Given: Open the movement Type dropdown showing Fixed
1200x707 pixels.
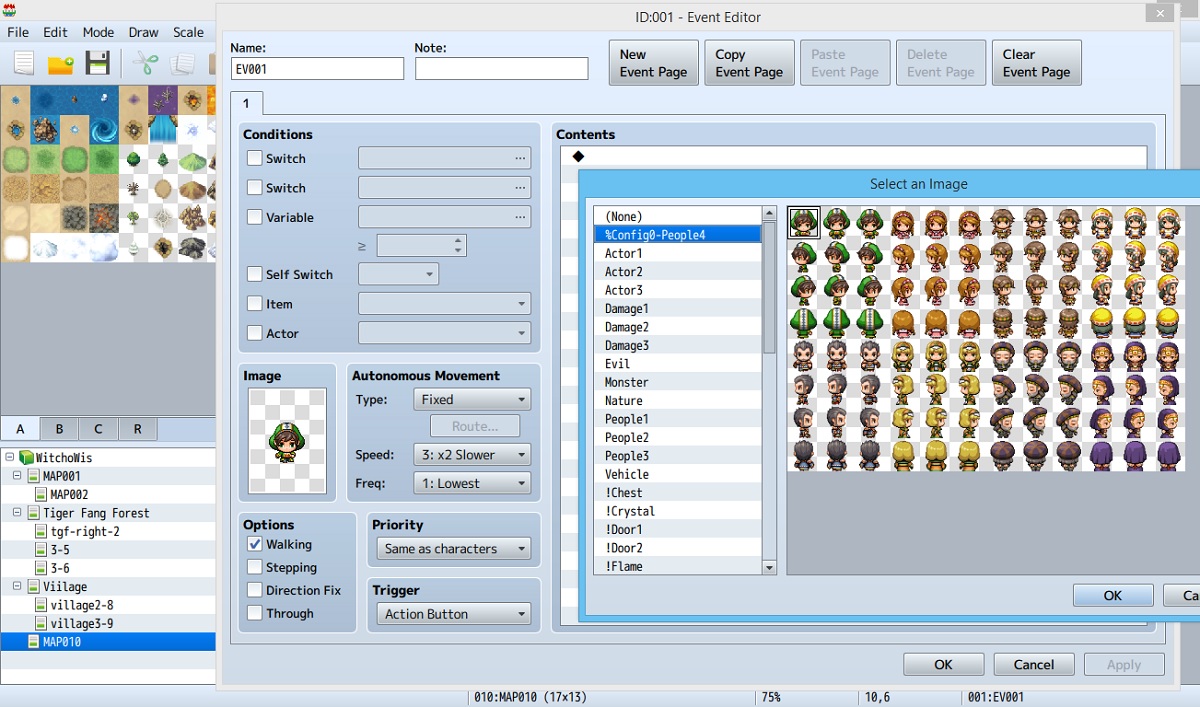Looking at the screenshot, I should tap(472, 399).
